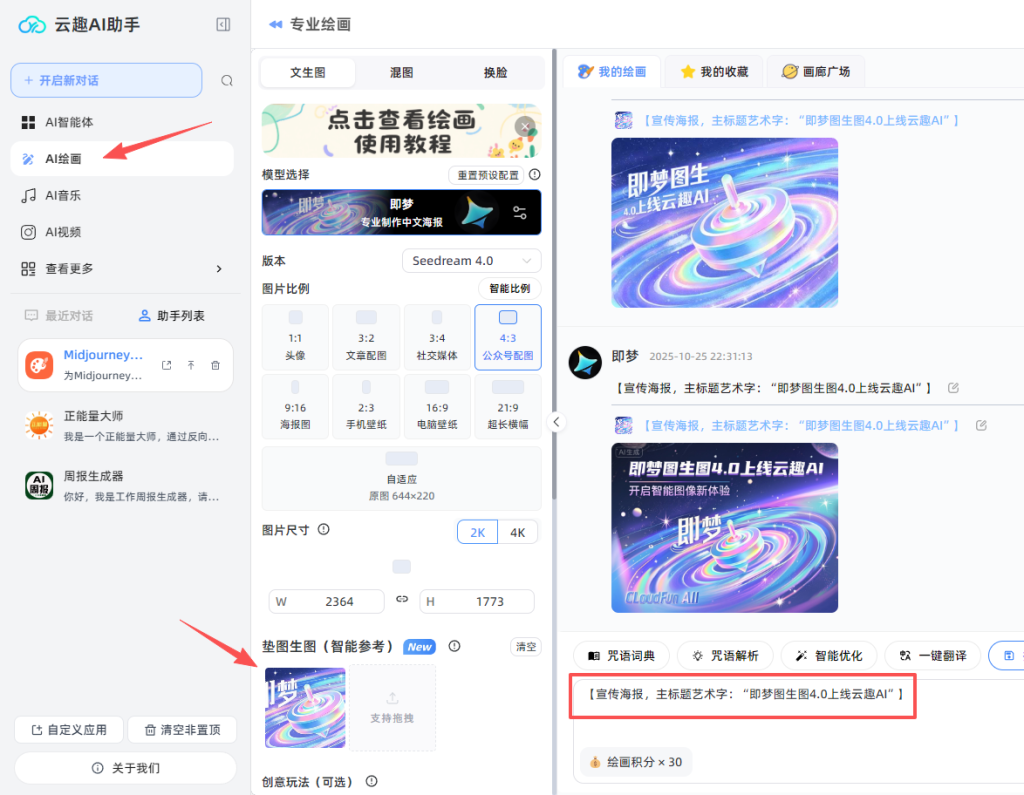This screenshot has width=1024, height=795.
Task: Click the search icon beside 开启新对话
Action: point(227,80)
